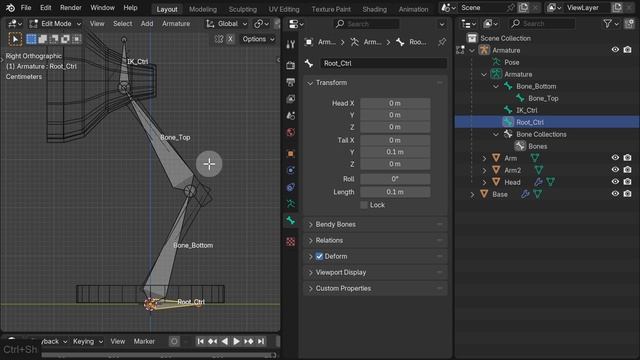This screenshot has width=640, height=360.
Task: Hide the Armature object in viewport
Action: (615, 50)
